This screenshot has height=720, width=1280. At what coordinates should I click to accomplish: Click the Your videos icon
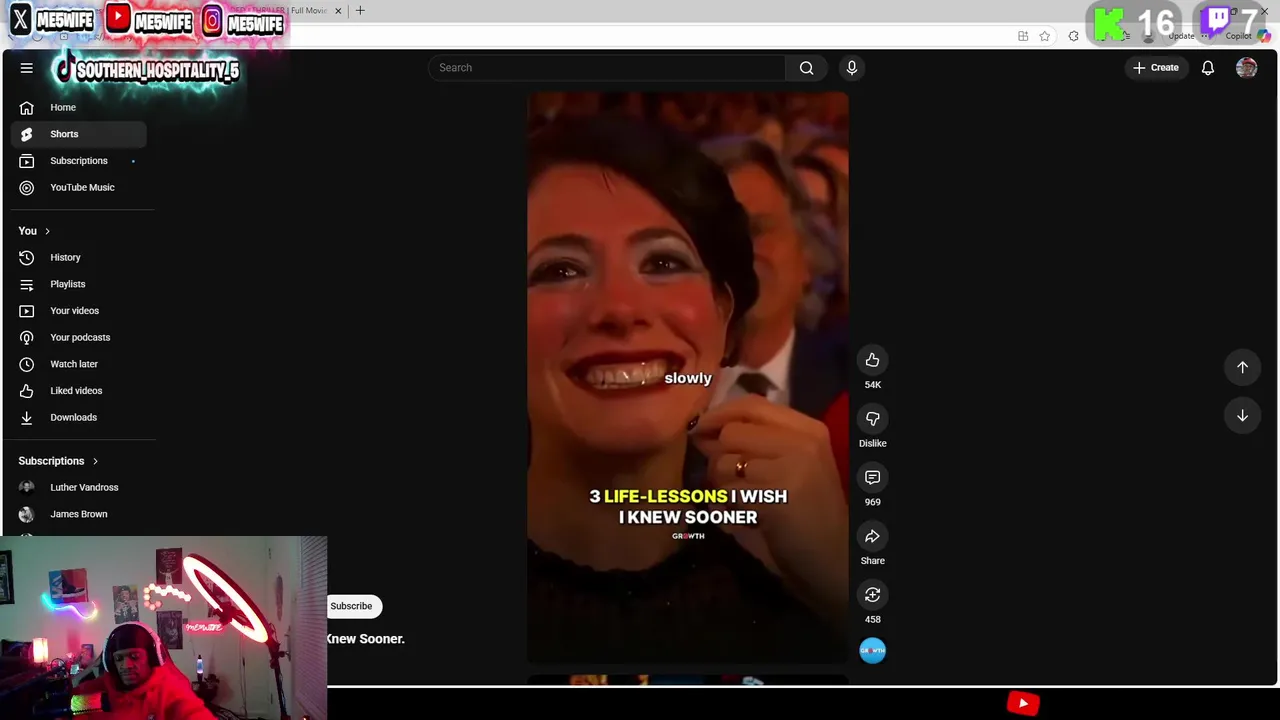point(27,311)
